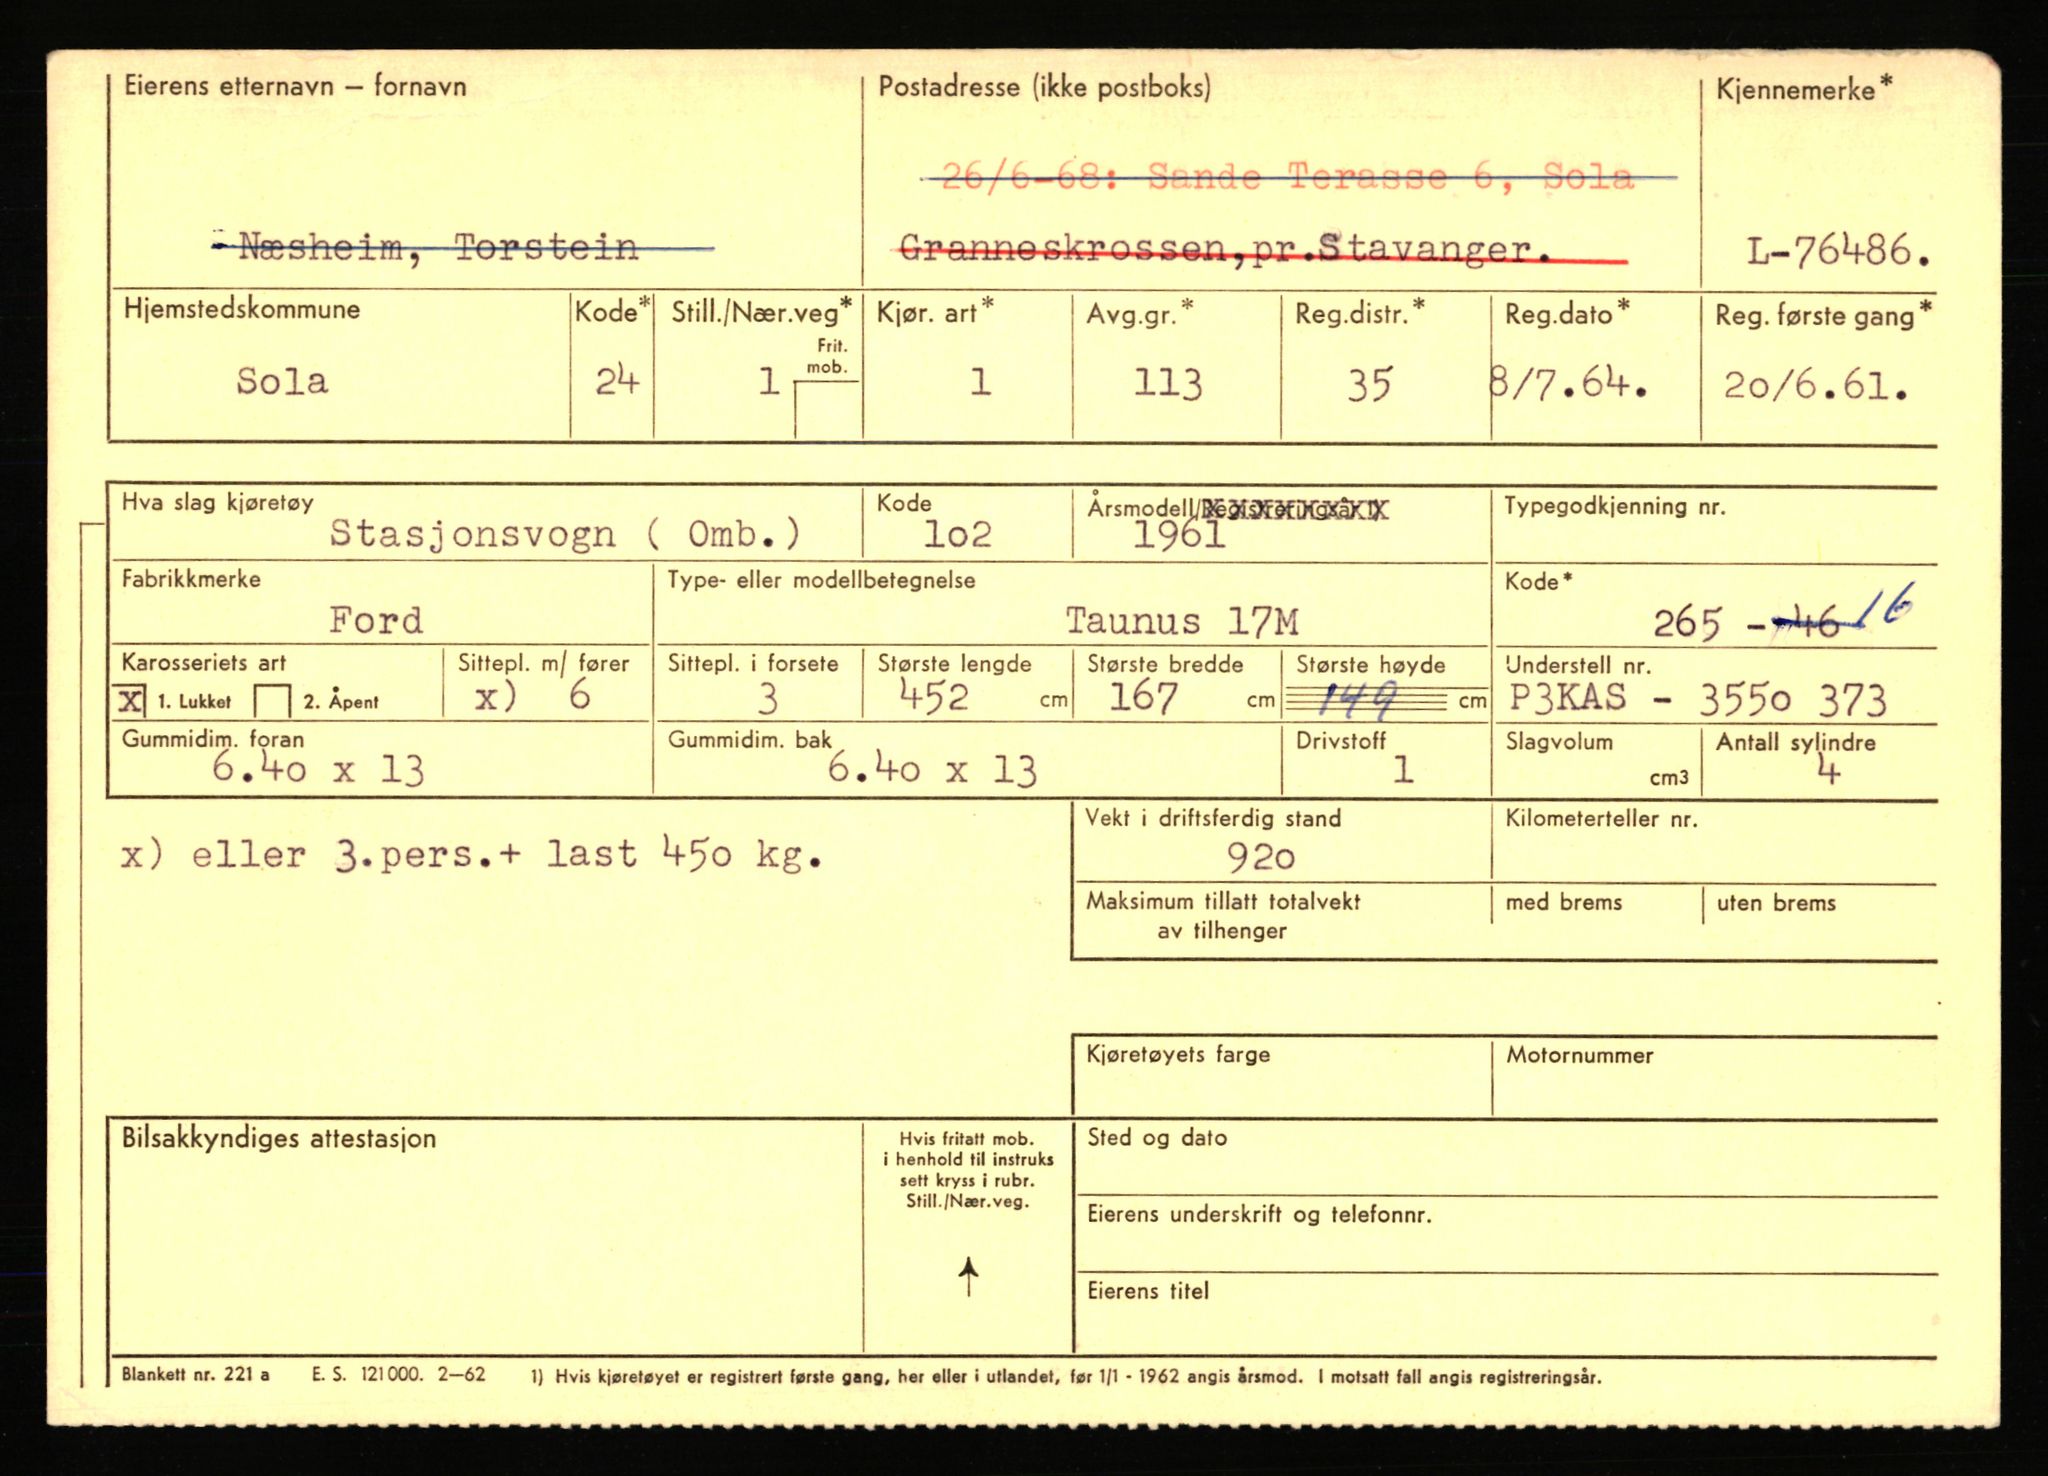Click the vehicle type 'Stasjonsvogn ( Omb.)'

click(566, 534)
